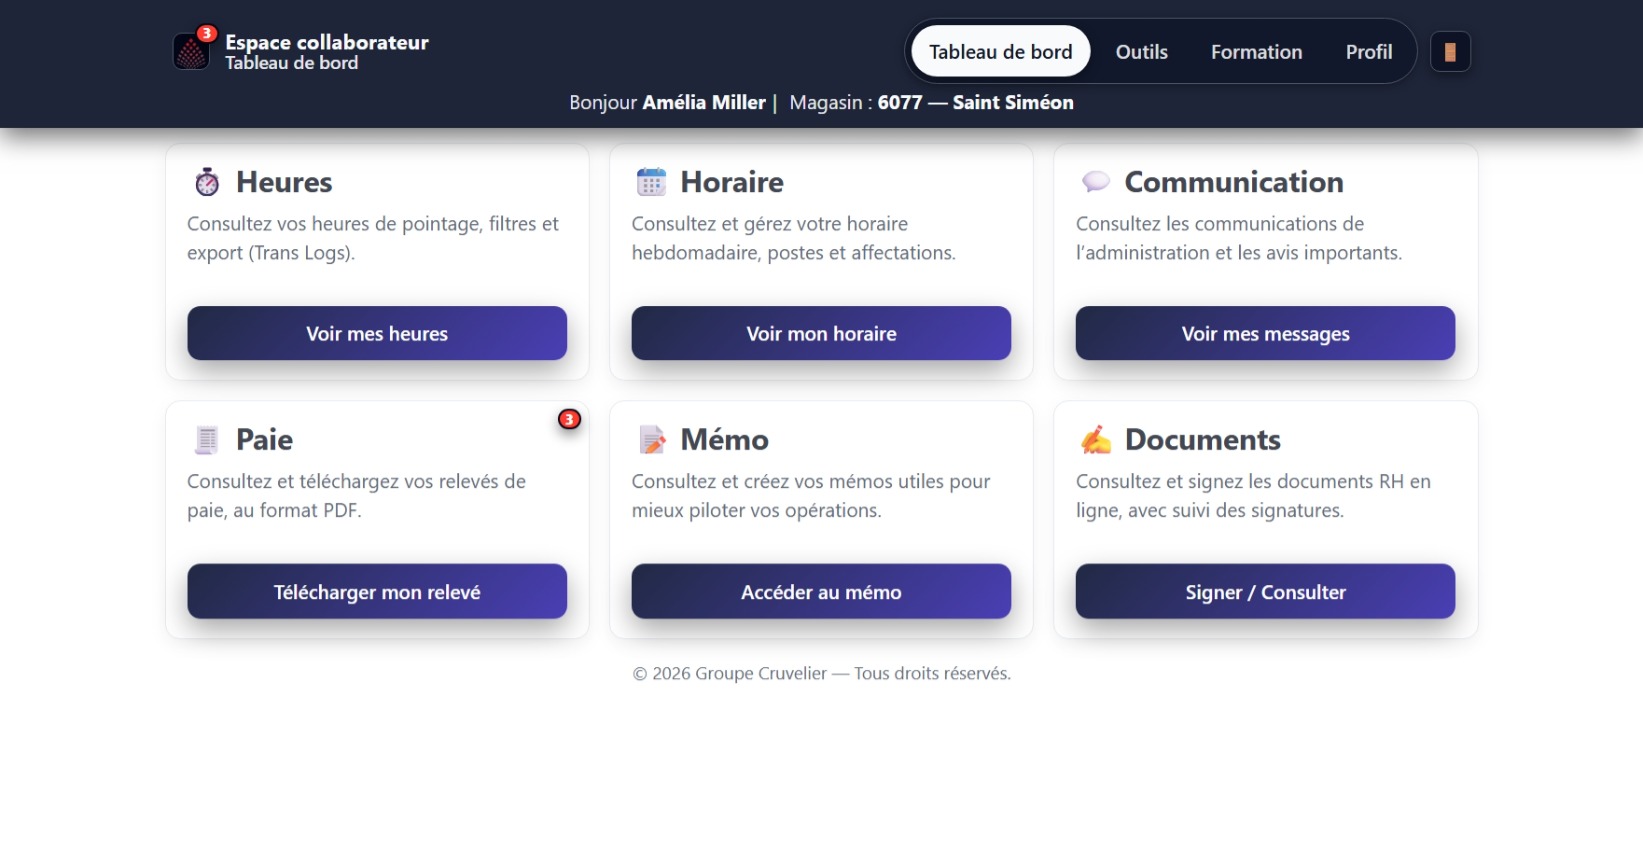Open the Outils menu

tap(1141, 52)
